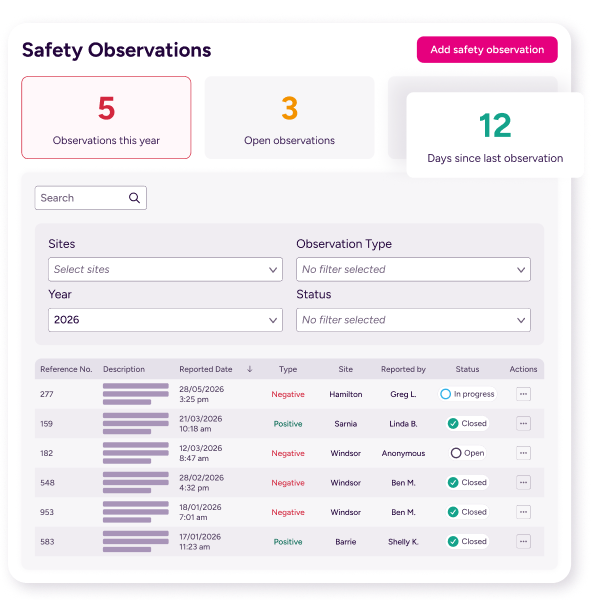Click the Barrie site cell

346,541
